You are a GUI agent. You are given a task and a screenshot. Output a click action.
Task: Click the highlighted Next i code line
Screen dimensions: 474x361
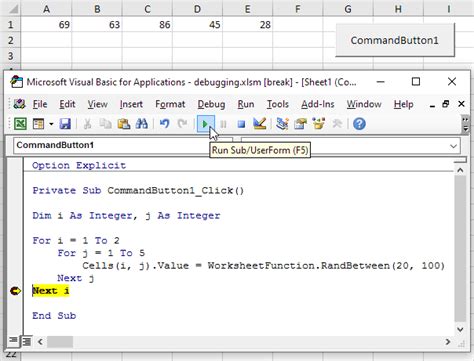51,291
